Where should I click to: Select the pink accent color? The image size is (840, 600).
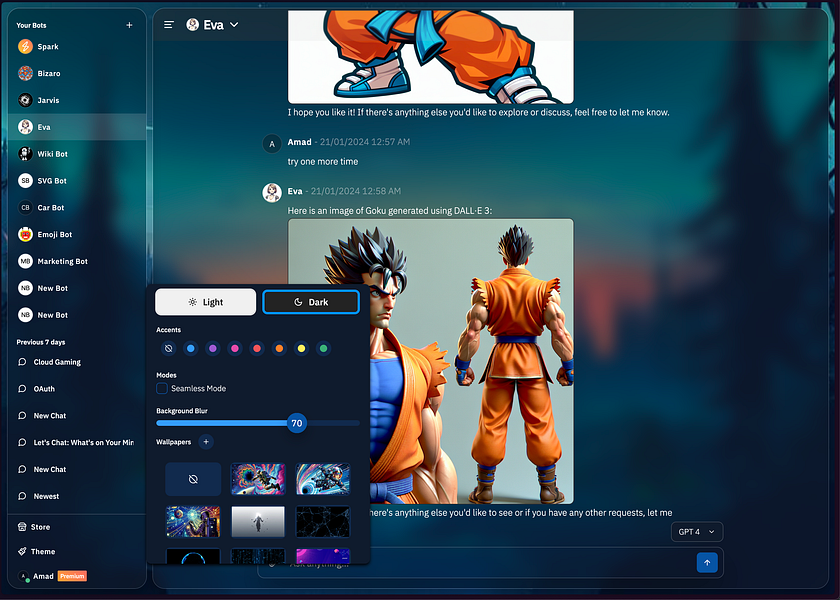(235, 349)
